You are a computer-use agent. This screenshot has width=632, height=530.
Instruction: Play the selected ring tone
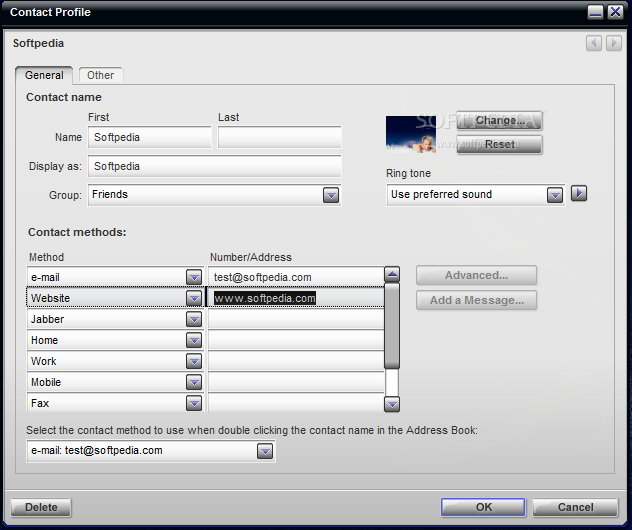click(579, 193)
